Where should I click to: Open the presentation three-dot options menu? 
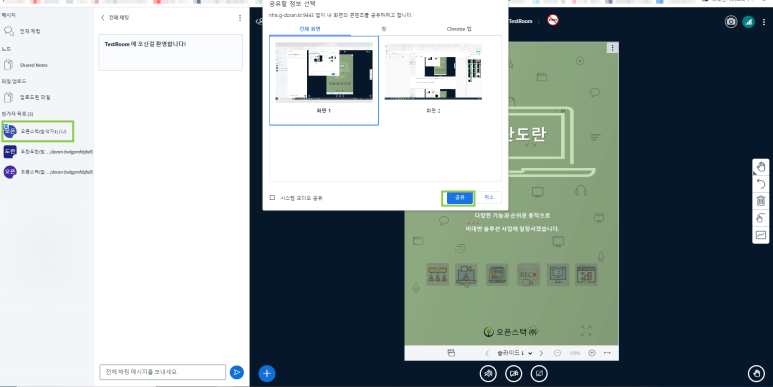click(612, 48)
